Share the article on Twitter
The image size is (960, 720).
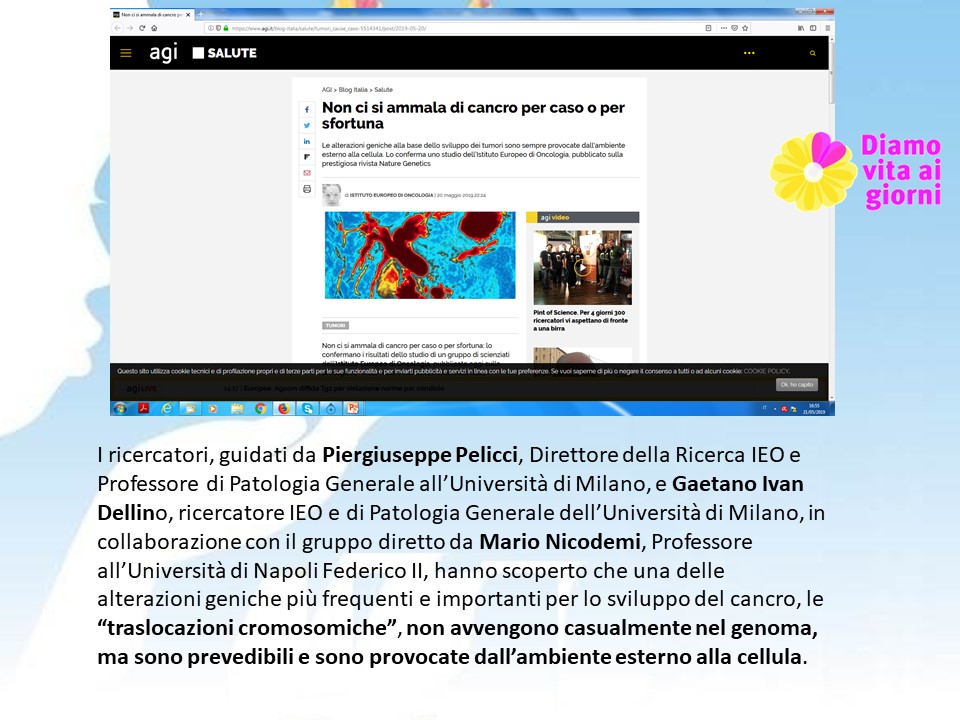[307, 126]
